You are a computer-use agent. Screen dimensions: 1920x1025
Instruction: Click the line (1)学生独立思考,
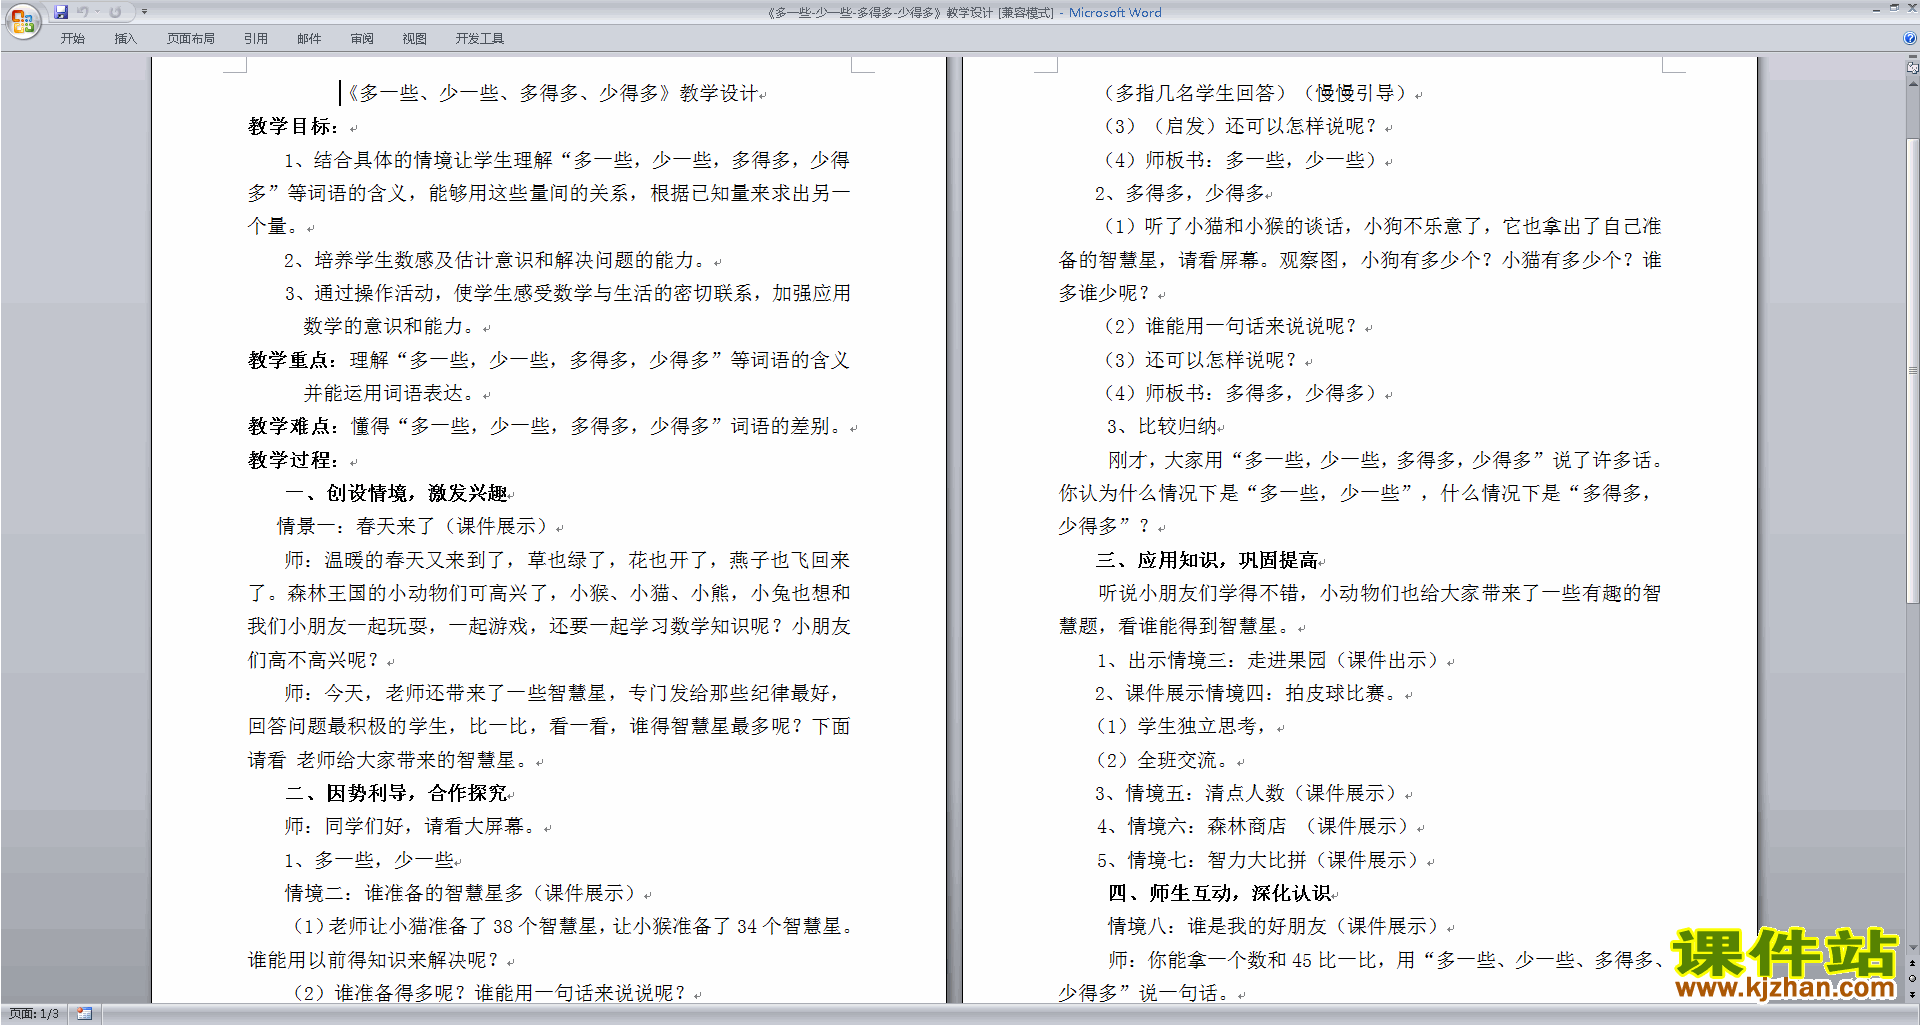[x=1182, y=726]
